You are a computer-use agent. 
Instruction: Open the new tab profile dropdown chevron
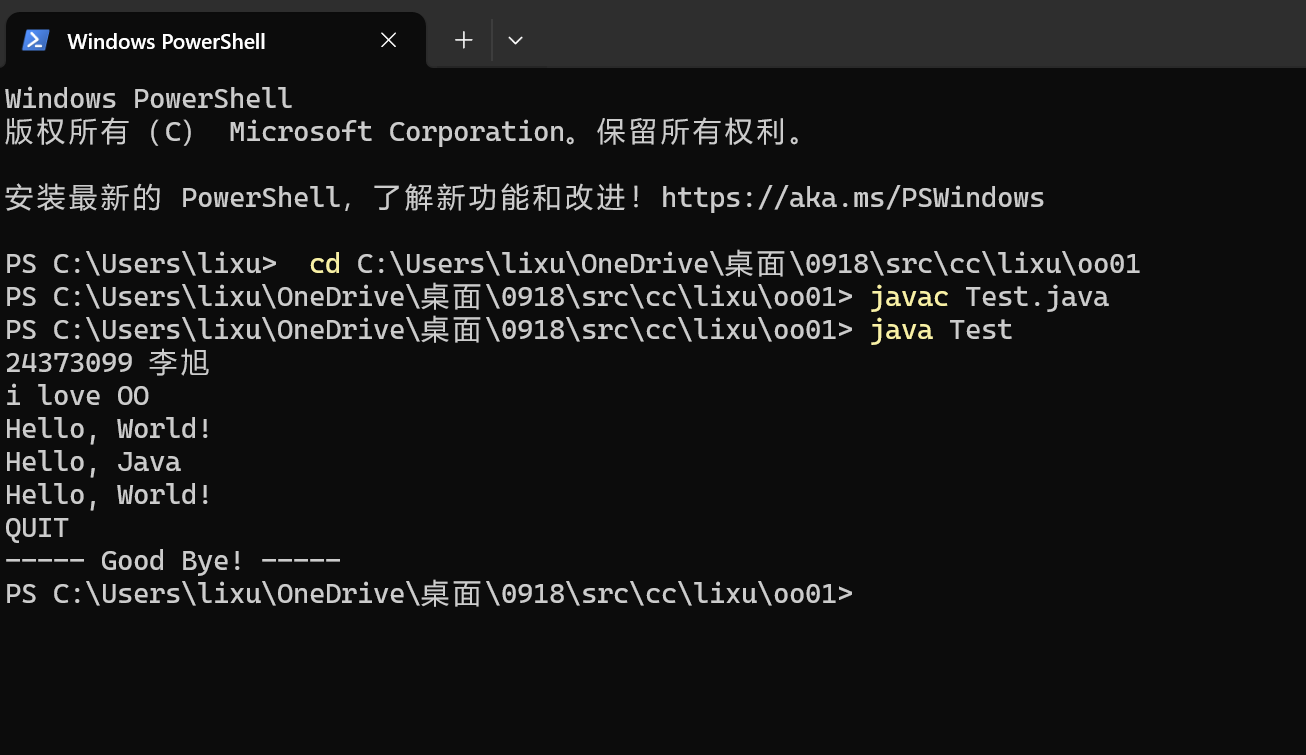click(515, 40)
